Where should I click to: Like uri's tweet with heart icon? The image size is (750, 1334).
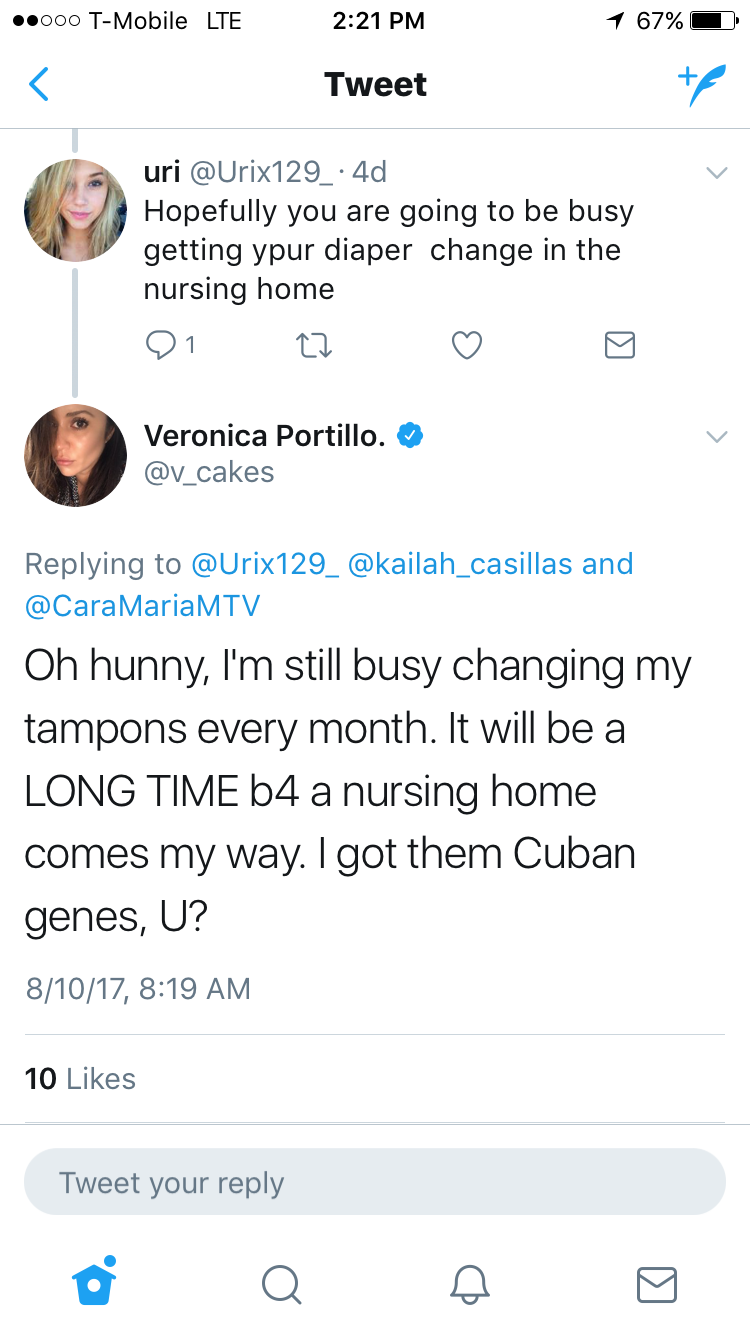click(x=467, y=345)
